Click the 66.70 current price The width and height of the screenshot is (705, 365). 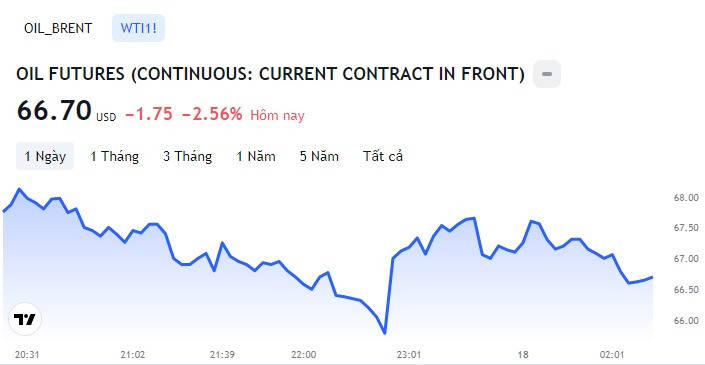54,111
